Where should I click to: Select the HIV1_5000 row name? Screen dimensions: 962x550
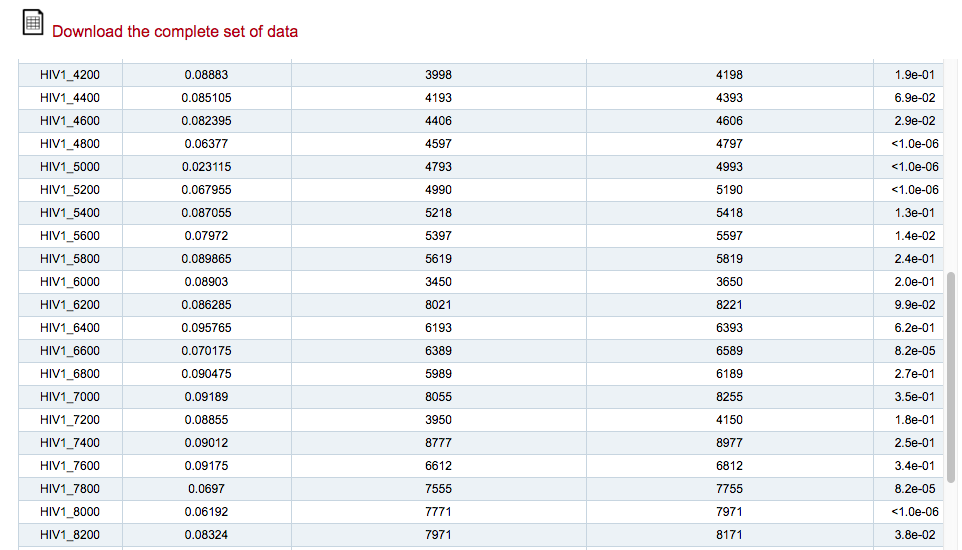point(70,167)
